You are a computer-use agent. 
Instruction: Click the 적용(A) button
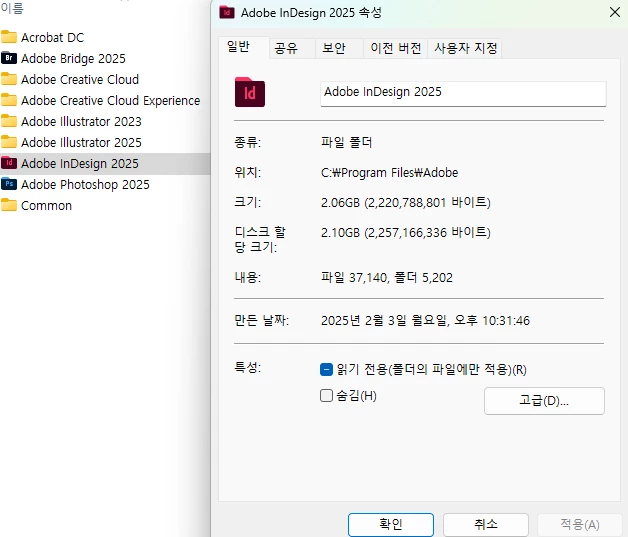(580, 524)
